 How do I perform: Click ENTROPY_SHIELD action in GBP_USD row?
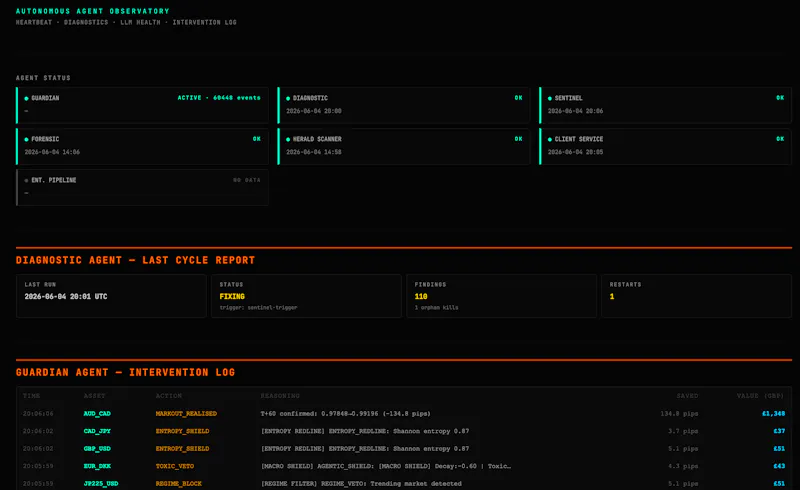click(x=182, y=449)
